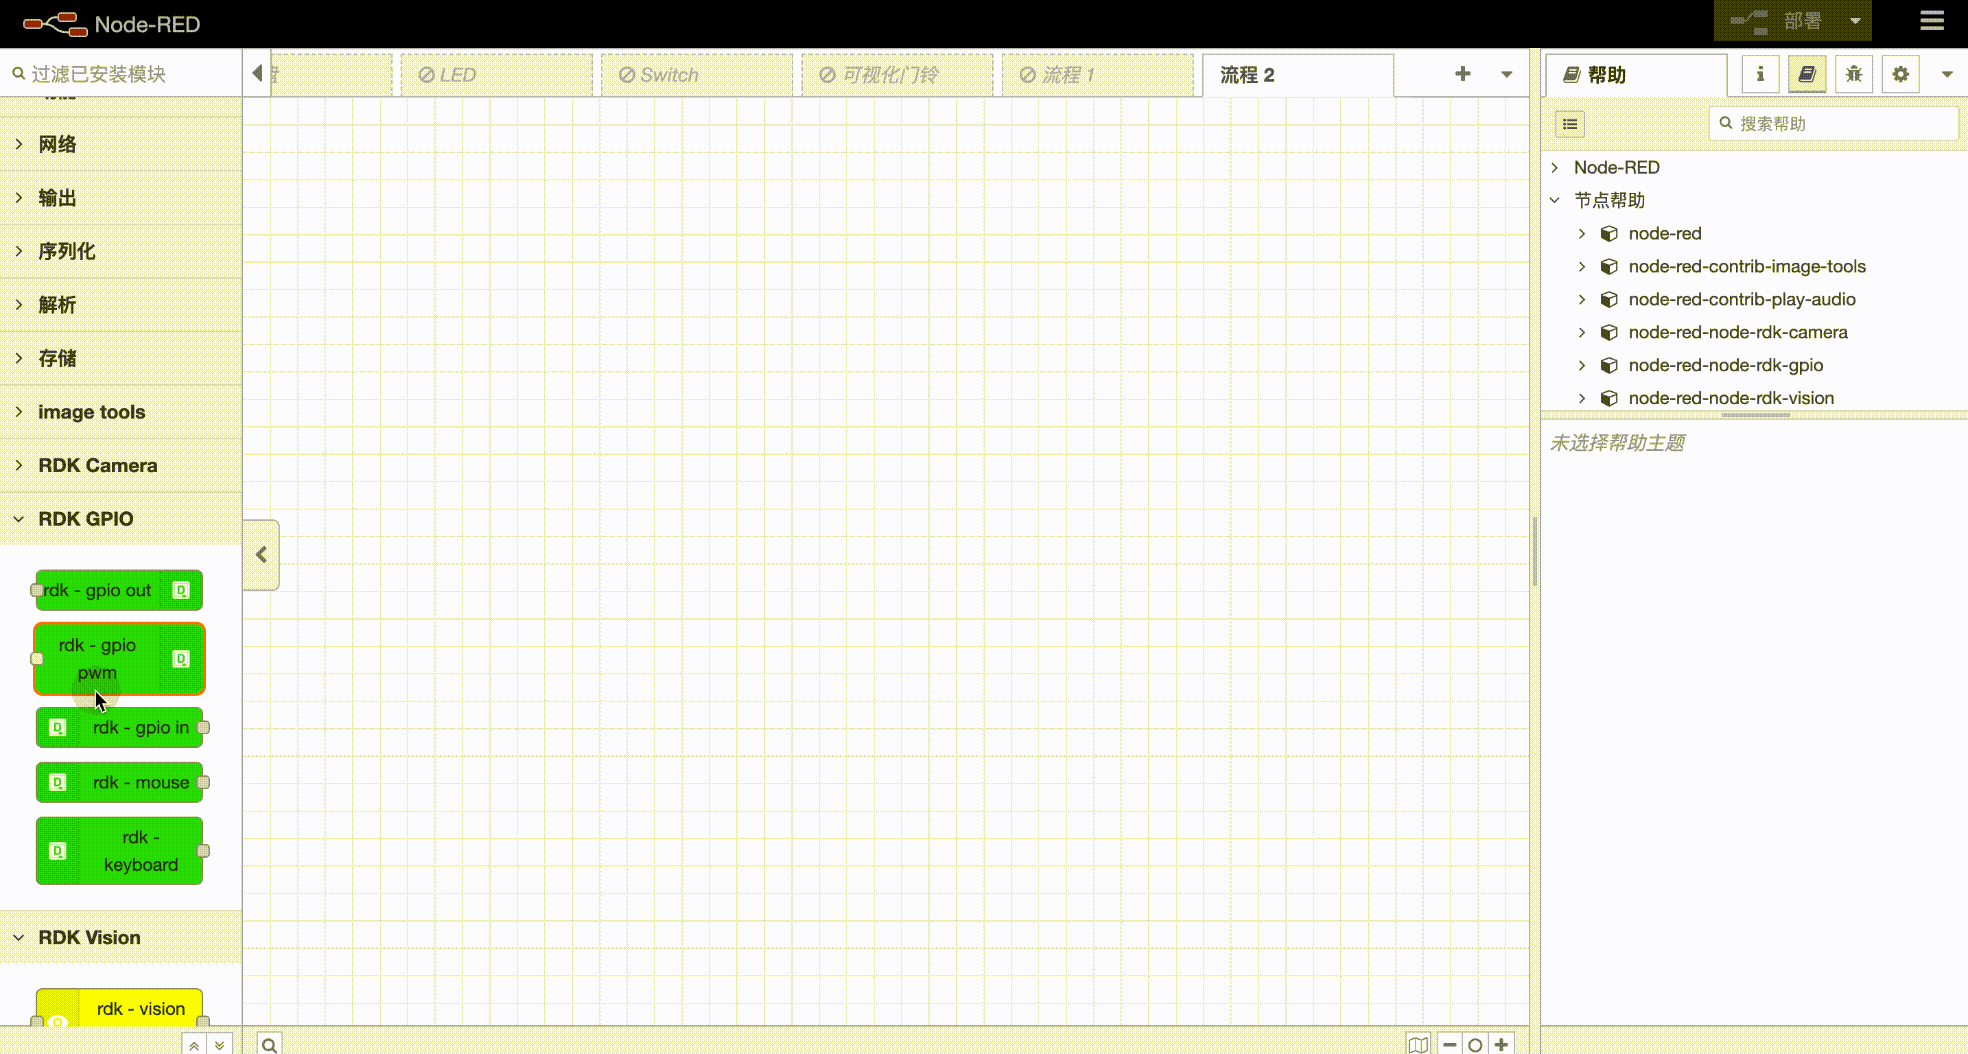Expand node-red-node-rdk-camera help entry

click(x=1582, y=332)
